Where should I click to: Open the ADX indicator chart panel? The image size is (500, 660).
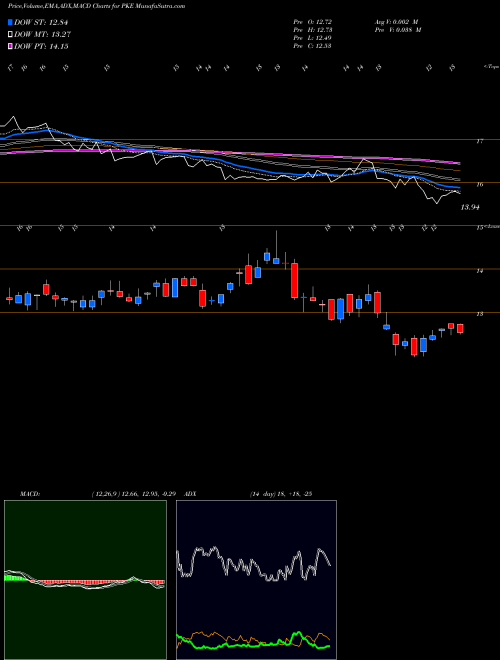pos(256,580)
